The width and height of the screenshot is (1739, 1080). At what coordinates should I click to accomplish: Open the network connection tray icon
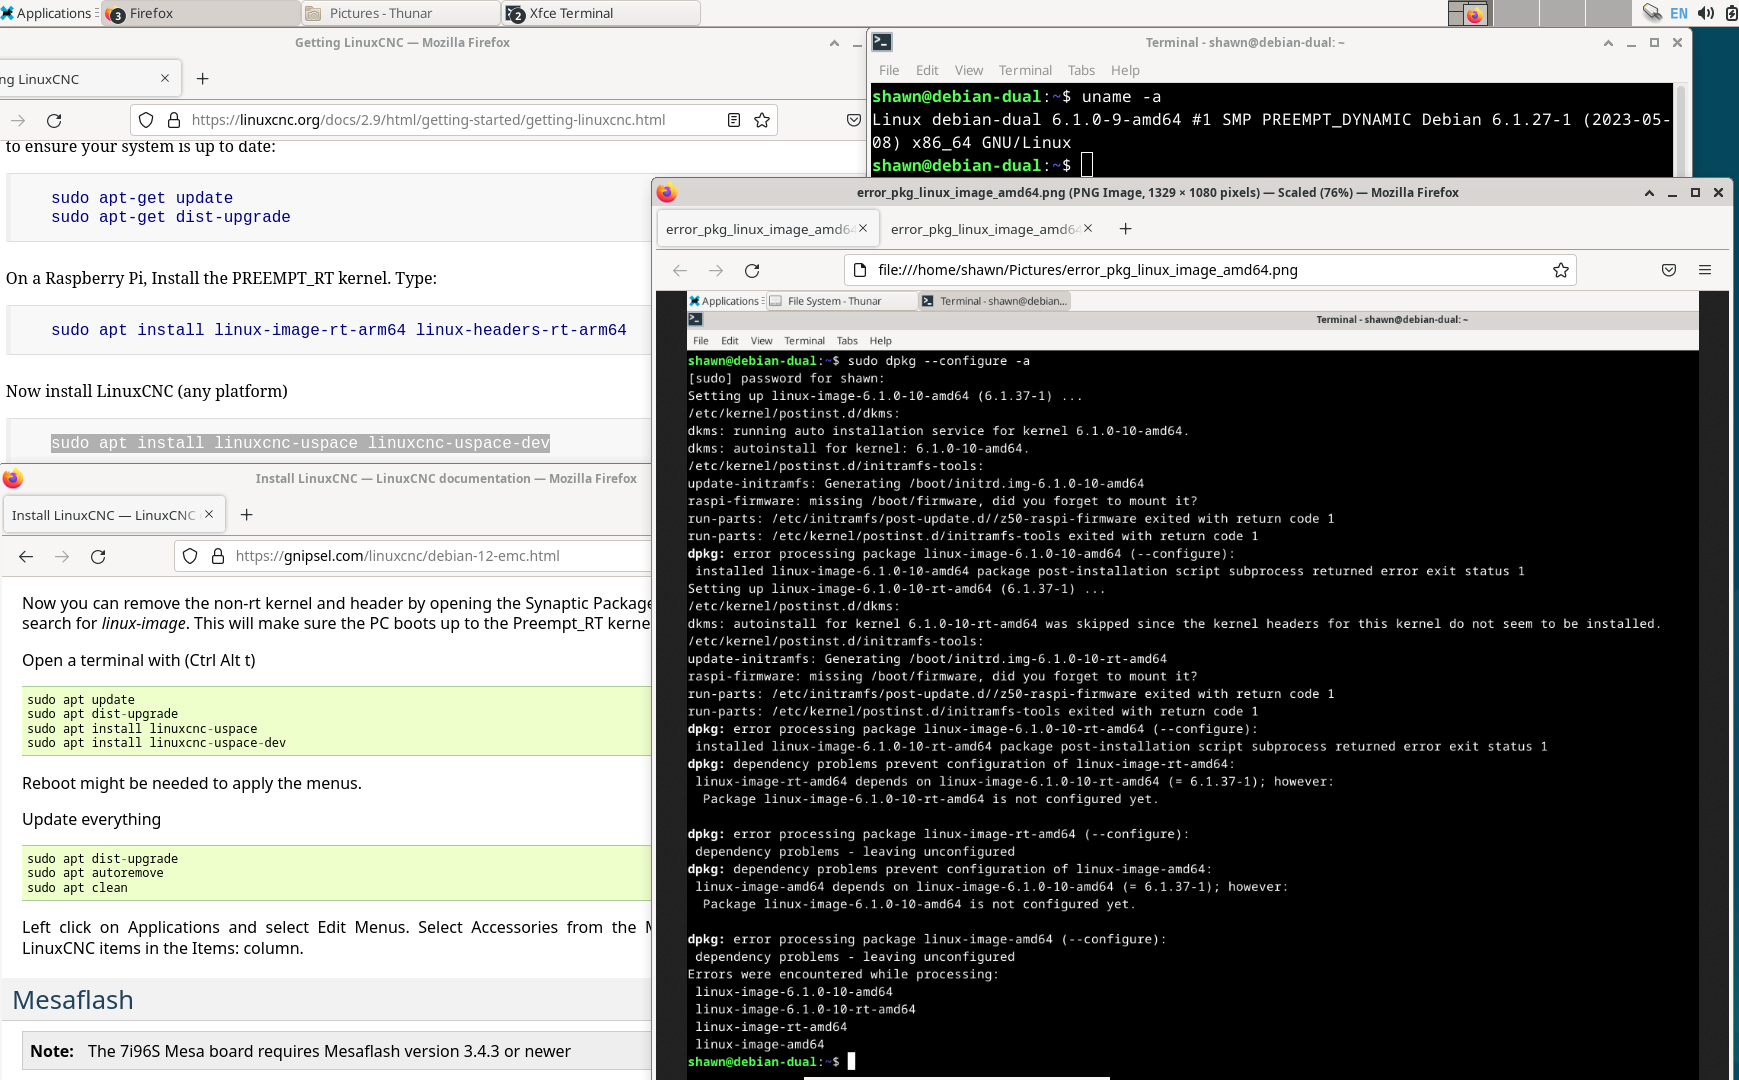[1651, 13]
